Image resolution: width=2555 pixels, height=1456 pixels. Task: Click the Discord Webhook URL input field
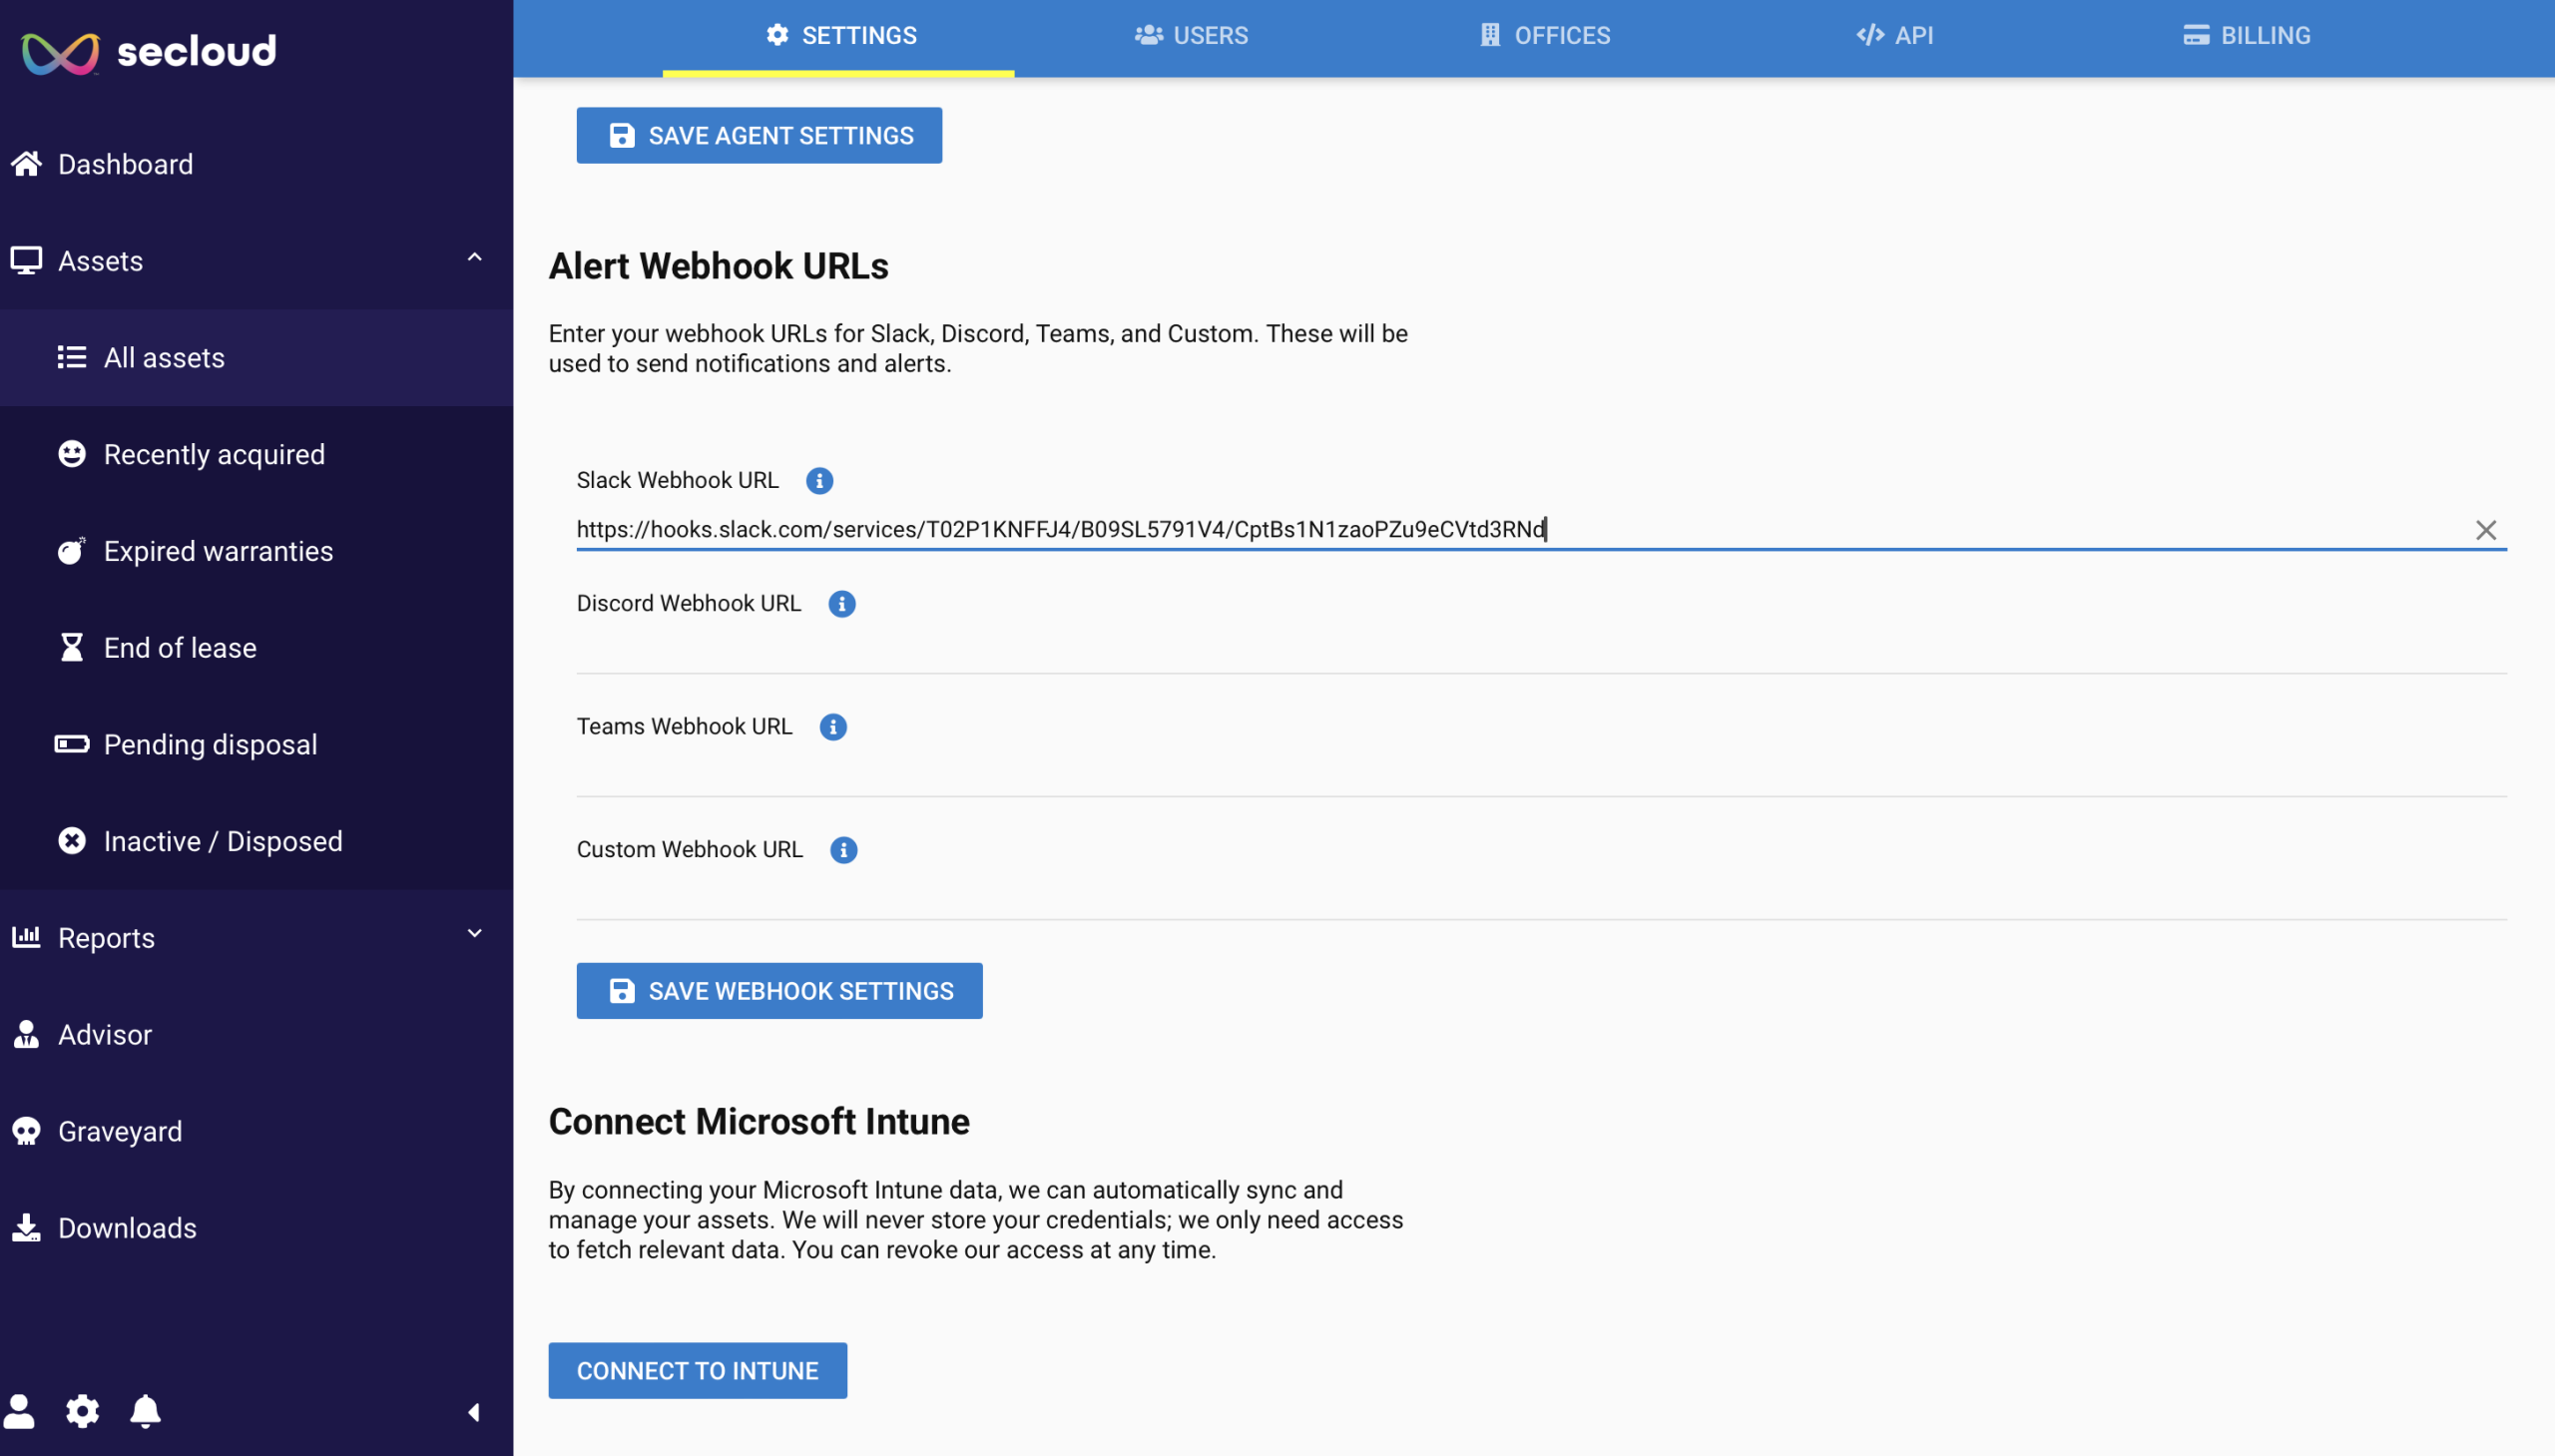[1540, 650]
